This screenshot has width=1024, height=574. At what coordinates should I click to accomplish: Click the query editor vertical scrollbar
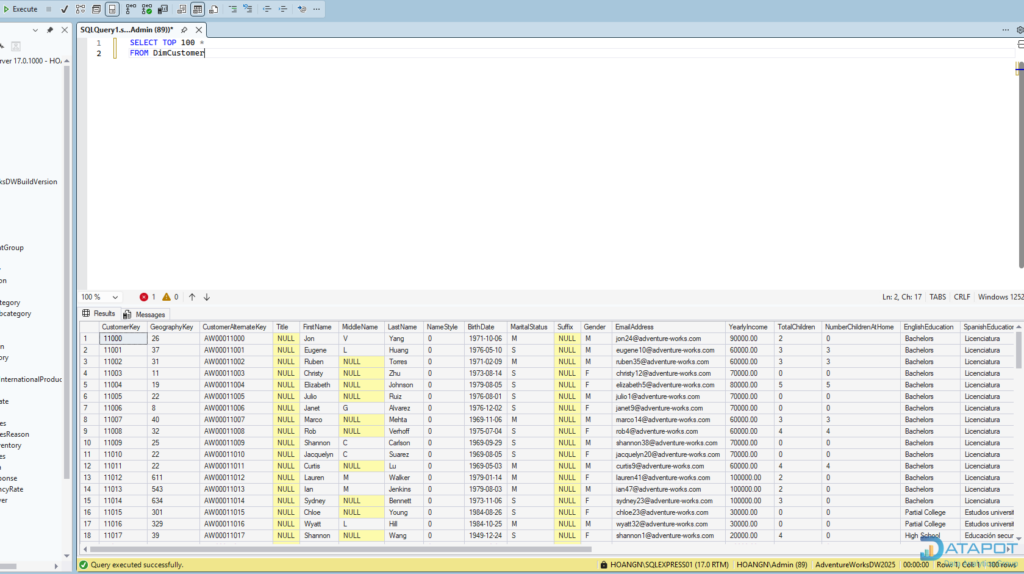[x=1020, y=167]
